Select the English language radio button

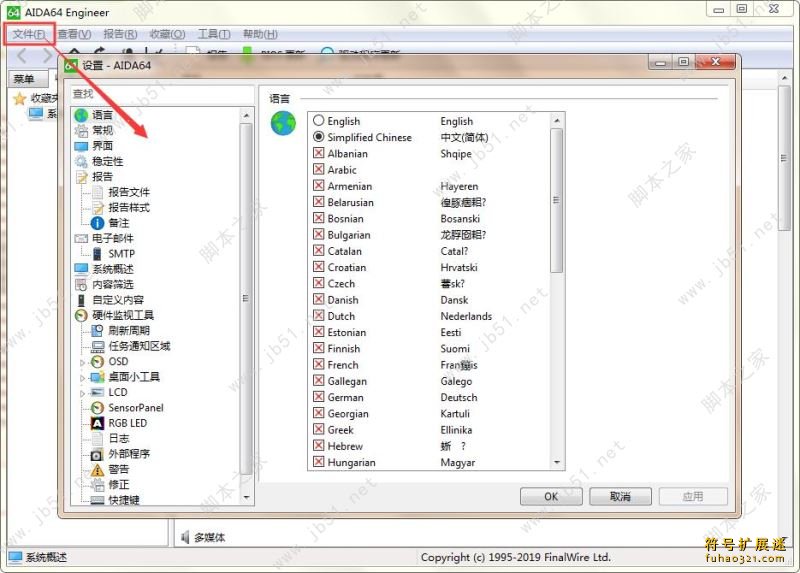[x=319, y=120]
